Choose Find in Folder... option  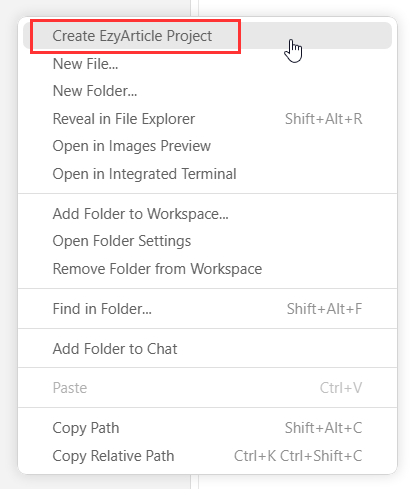click(x=207, y=309)
